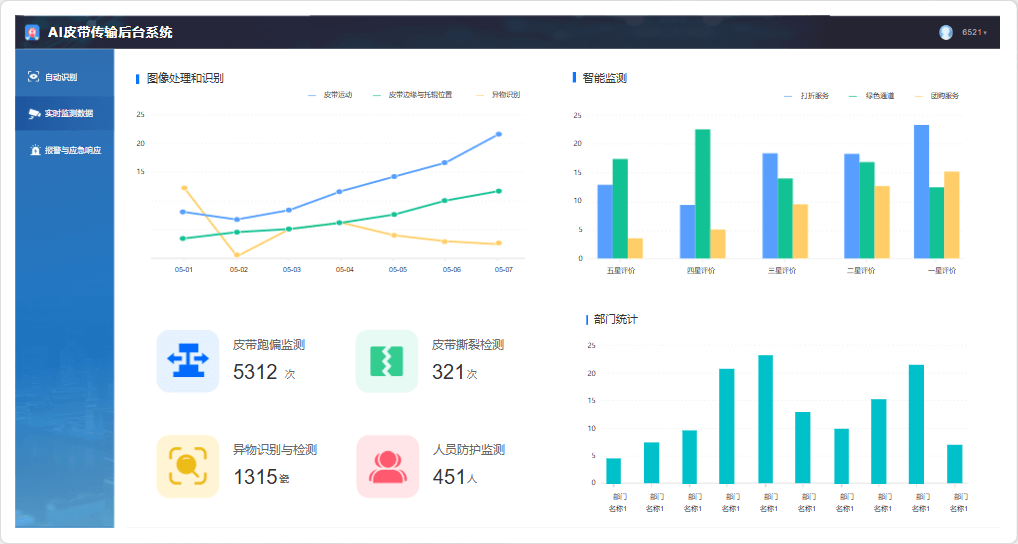Click the 05-07 blue line data point
The height and width of the screenshot is (544, 1018).
click(499, 134)
